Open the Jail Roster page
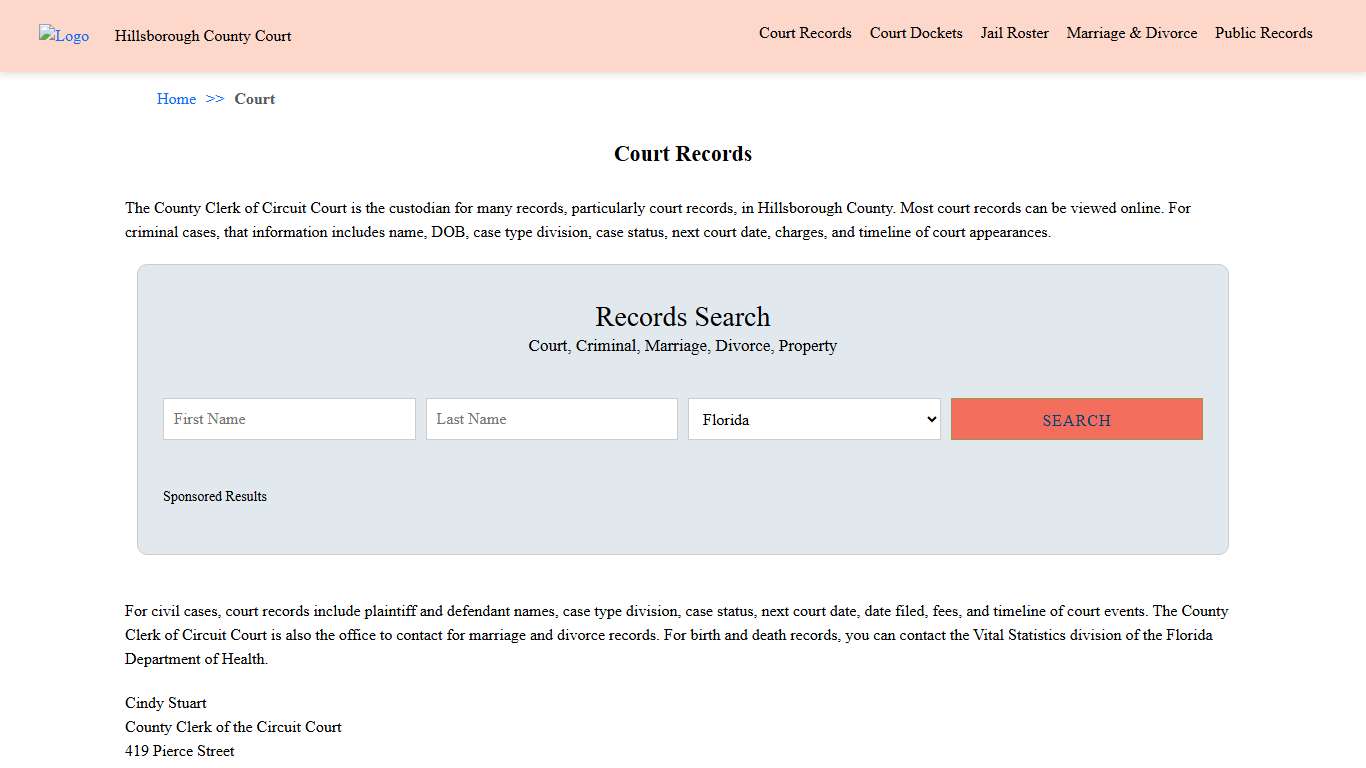Image resolution: width=1366 pixels, height=768 pixels. 1014,33
